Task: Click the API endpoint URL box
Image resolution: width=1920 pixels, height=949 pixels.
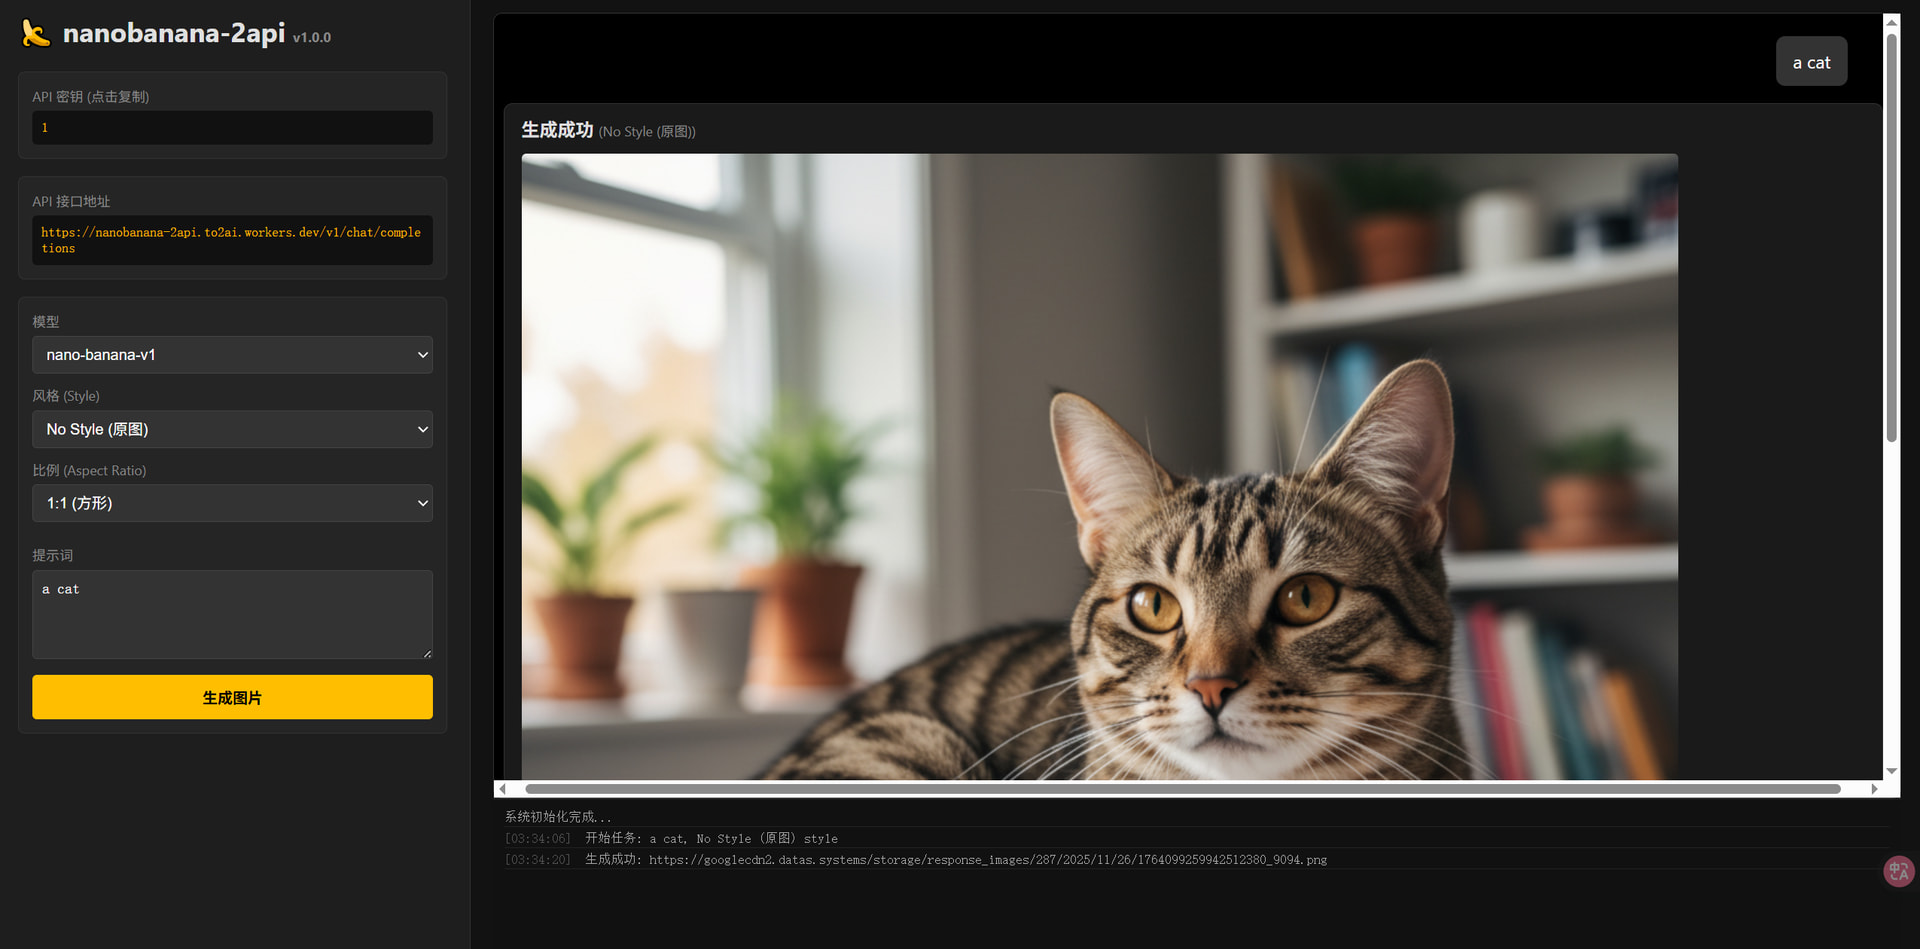Action: 232,240
